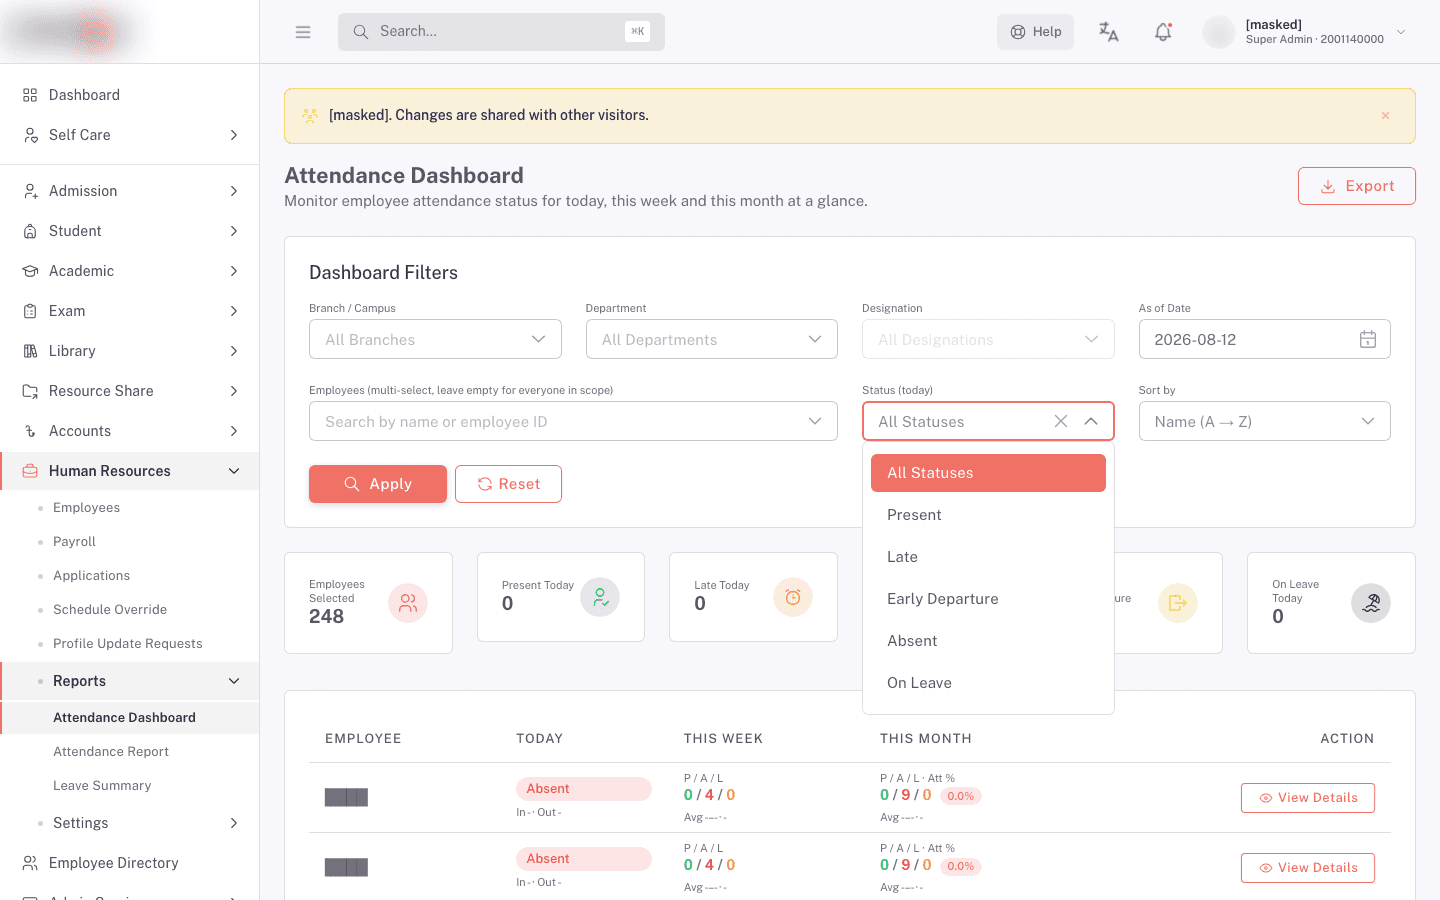Expand the Admission sidebar section
Screen dimensions: 1440x900
coord(130,191)
